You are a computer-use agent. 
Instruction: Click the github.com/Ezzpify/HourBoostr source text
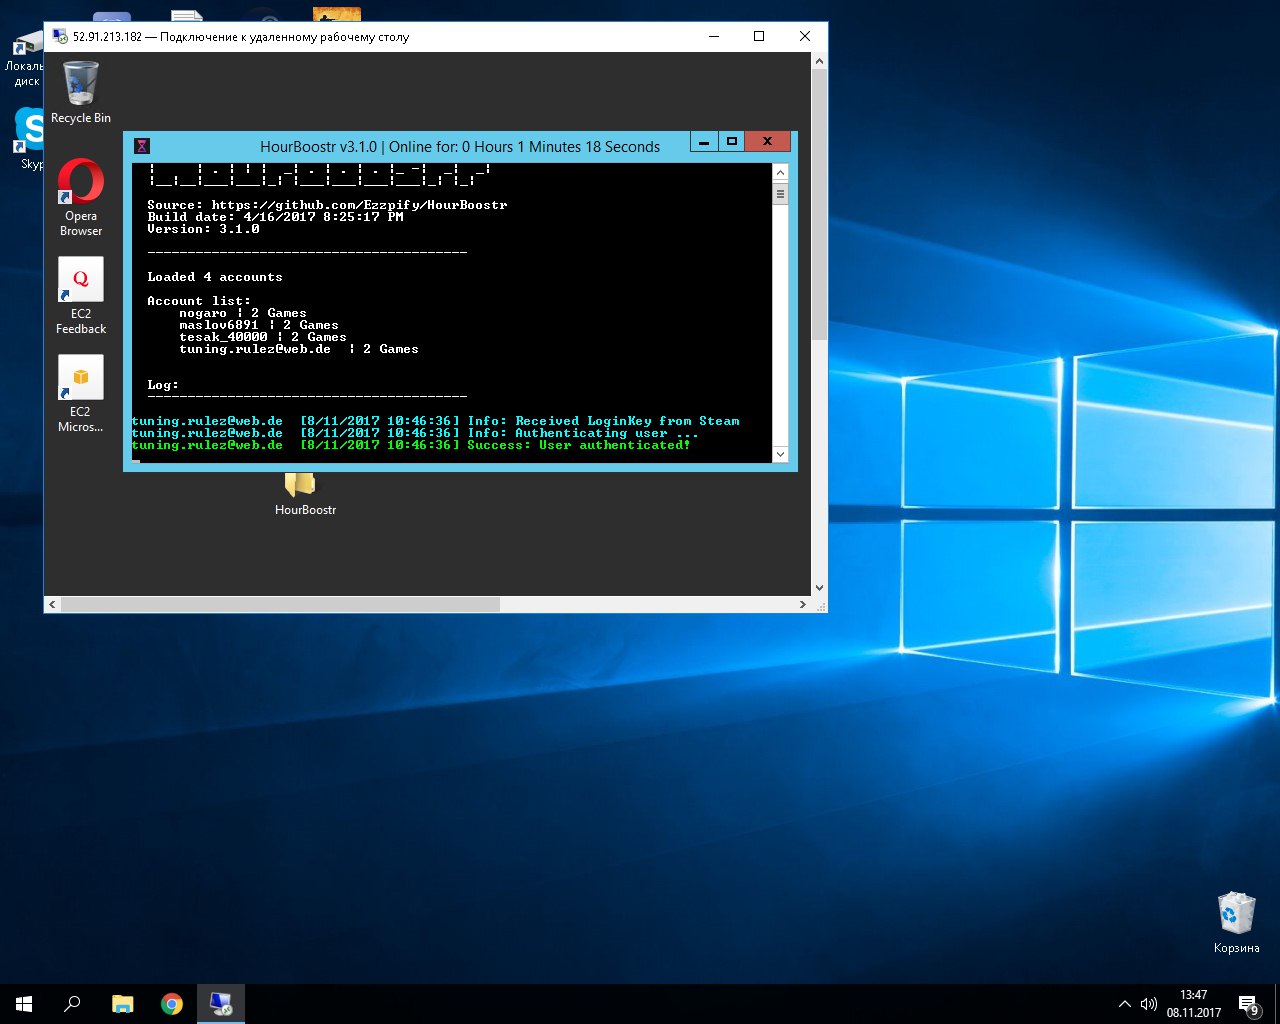pos(359,205)
